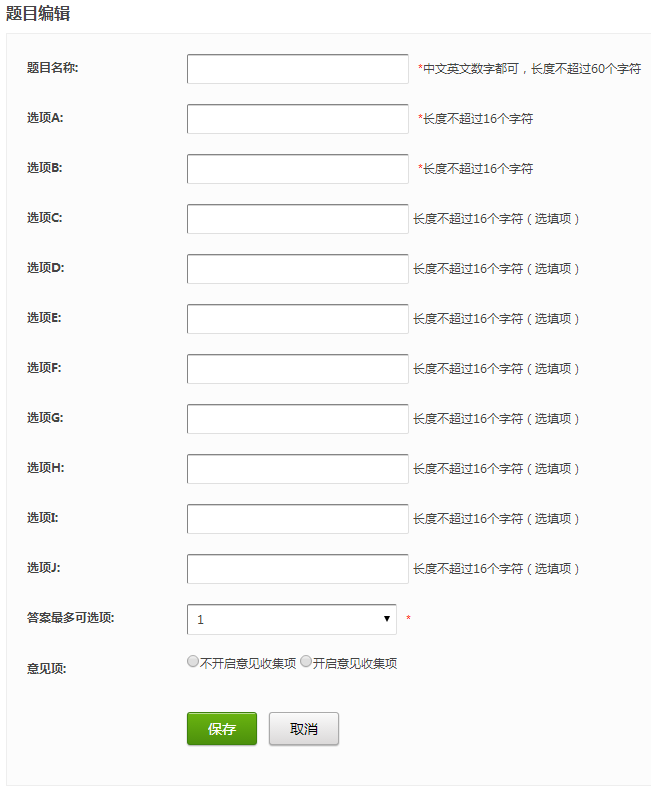
Task: Click the 题目名称 length hint text
Action: tap(531, 69)
